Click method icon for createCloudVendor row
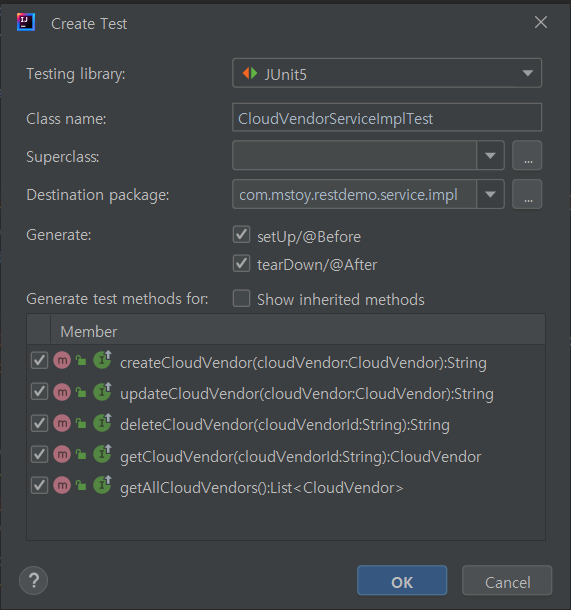The image size is (571, 610). pos(62,361)
